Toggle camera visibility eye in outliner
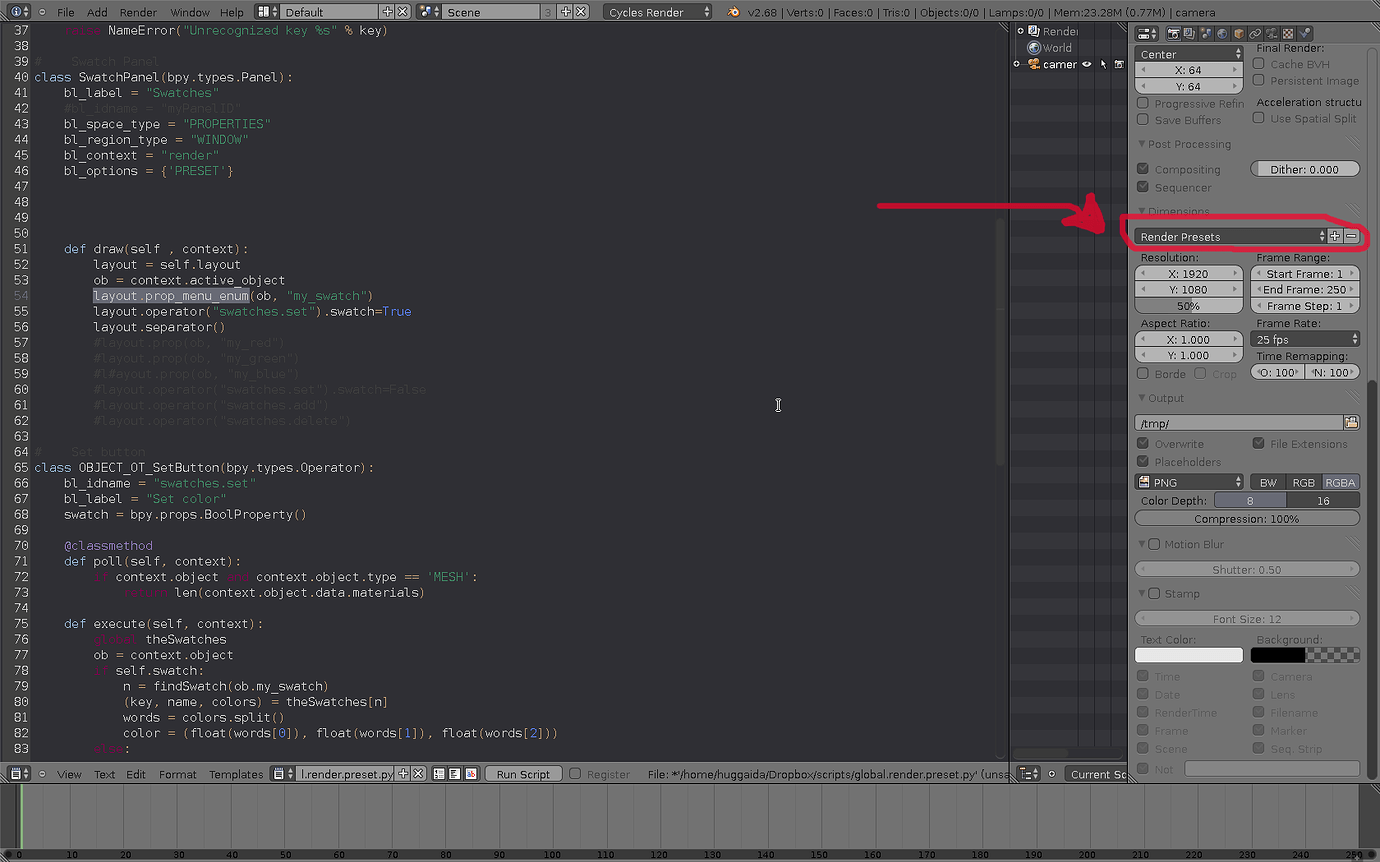This screenshot has height=862, width=1380. pyautogui.click(x=1086, y=64)
